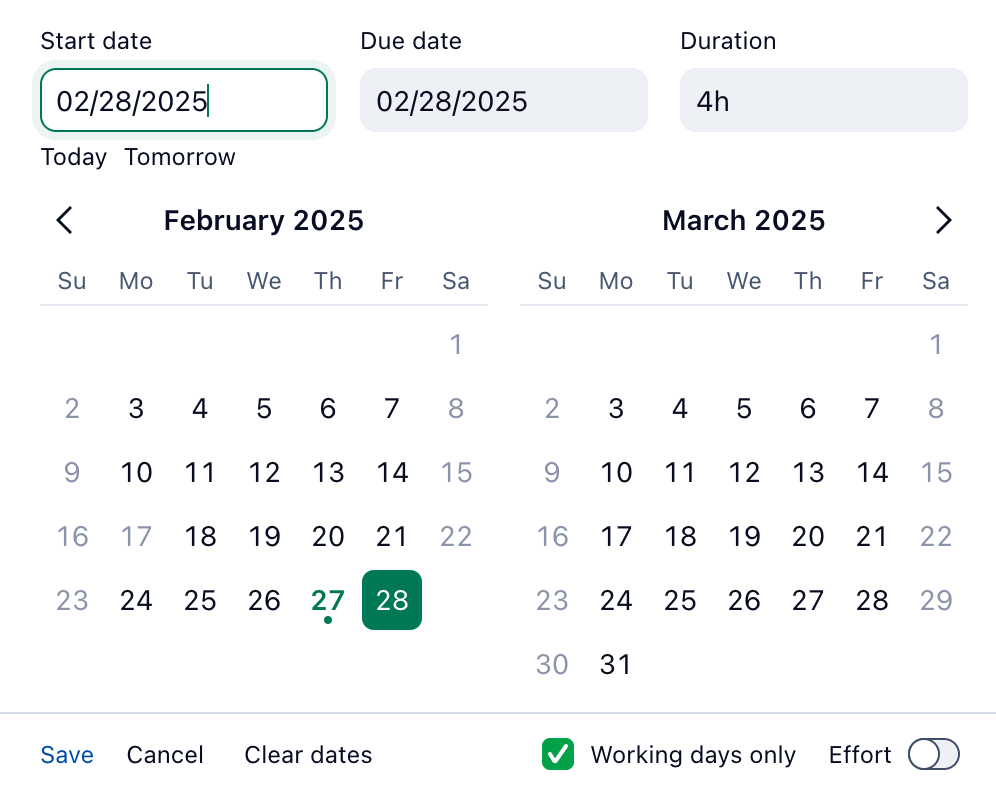Screen dimensions: 996x786
Task: Click the Duration field showing 4h
Action: point(823,100)
